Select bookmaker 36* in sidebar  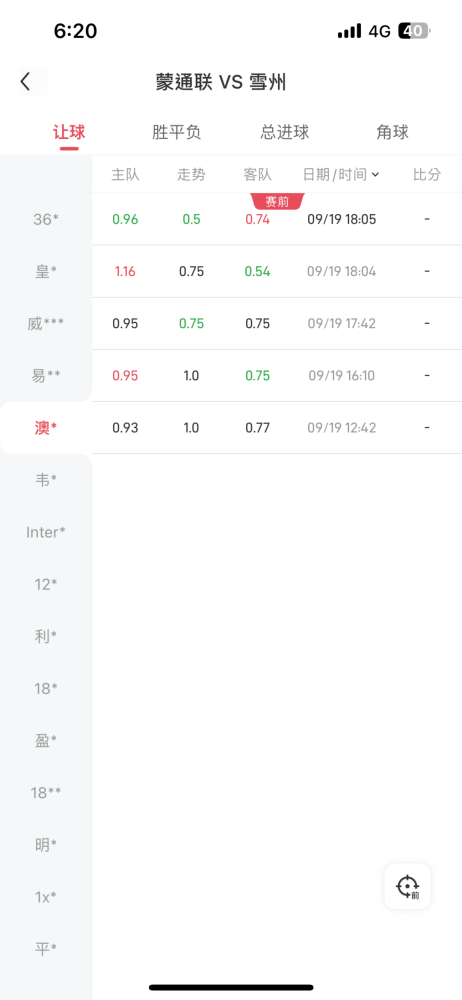click(x=46, y=219)
